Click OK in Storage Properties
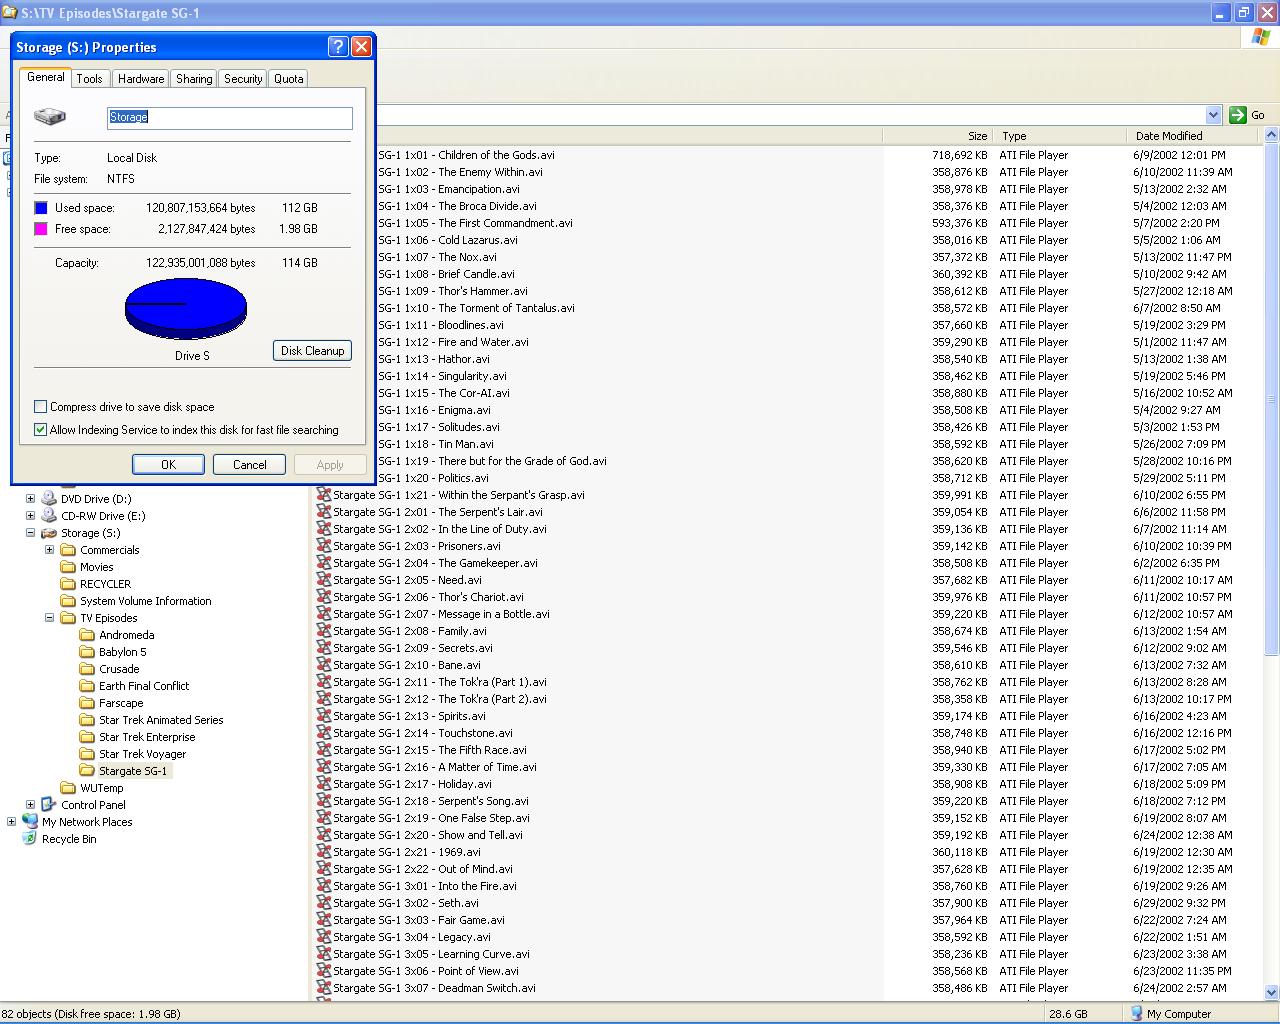This screenshot has width=1280, height=1024. pos(168,464)
